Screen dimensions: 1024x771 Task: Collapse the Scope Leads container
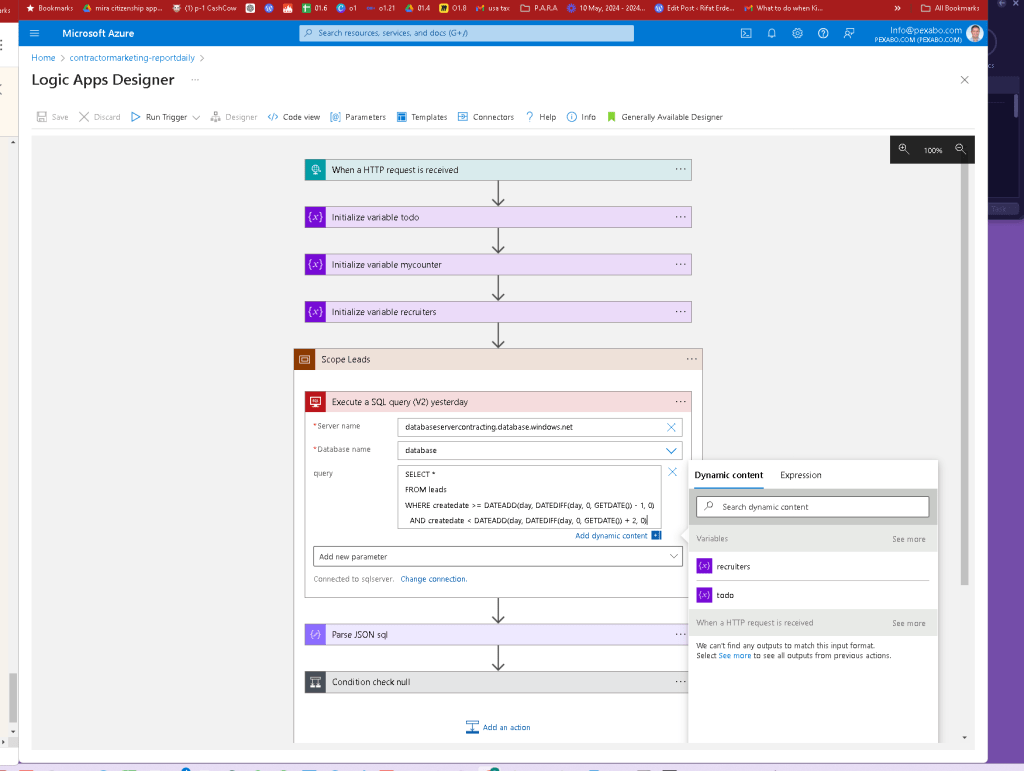[498, 360]
